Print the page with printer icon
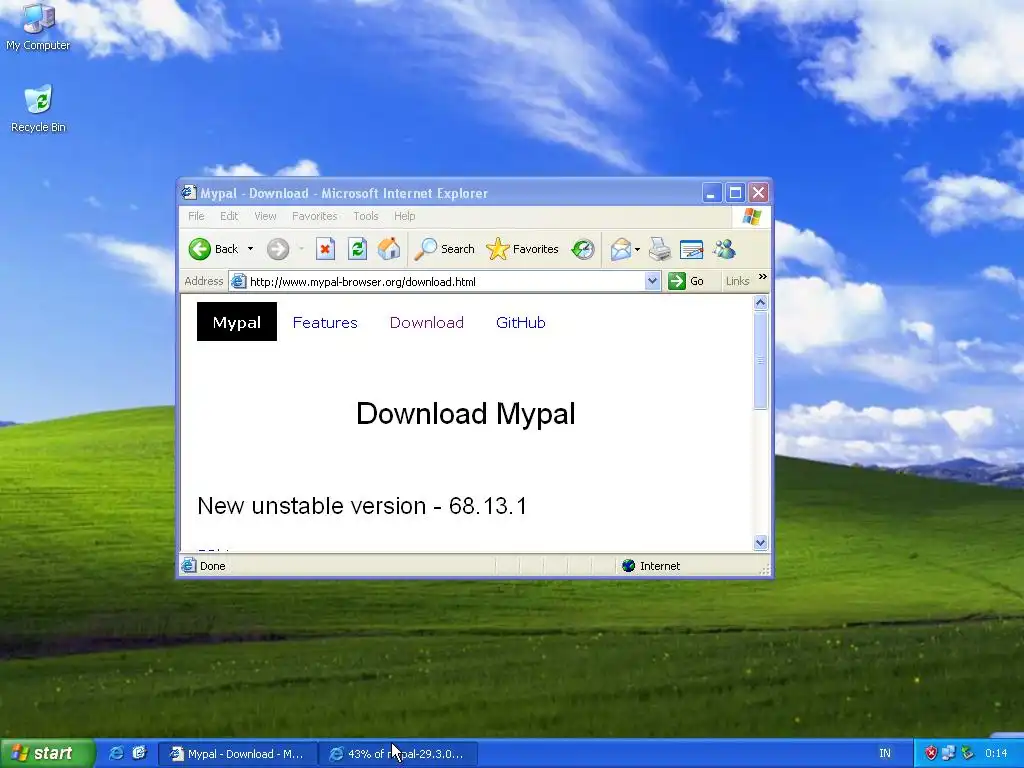The image size is (1024, 768). point(660,249)
